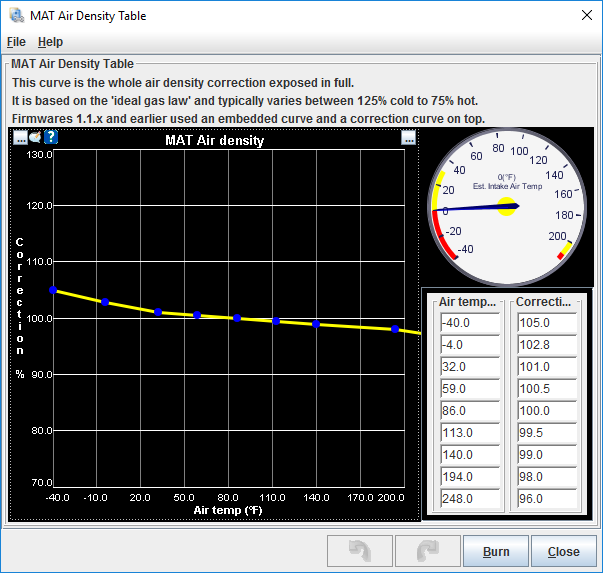Open the ellipsis menu at graph top-right
Viewport: 603px width, 573px height.
click(409, 139)
